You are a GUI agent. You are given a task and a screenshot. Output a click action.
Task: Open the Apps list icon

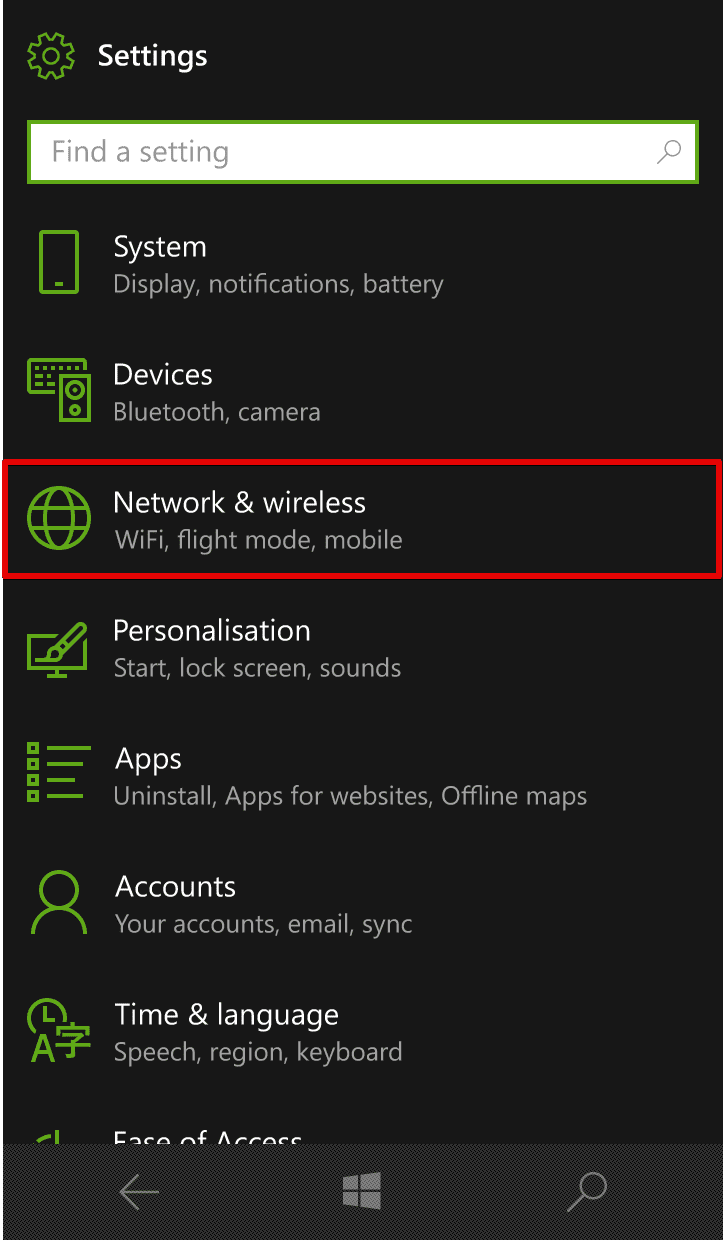[x=59, y=772]
